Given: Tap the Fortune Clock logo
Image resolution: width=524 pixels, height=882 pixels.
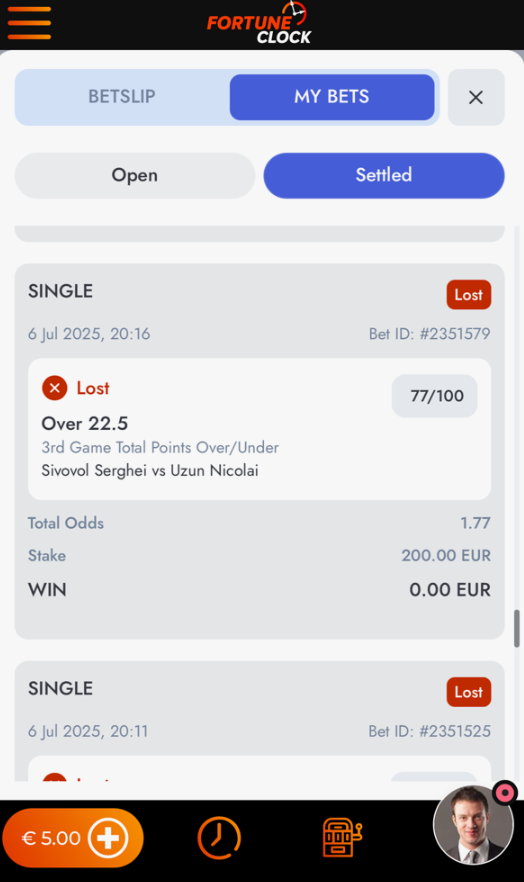Looking at the screenshot, I should pos(259,24).
